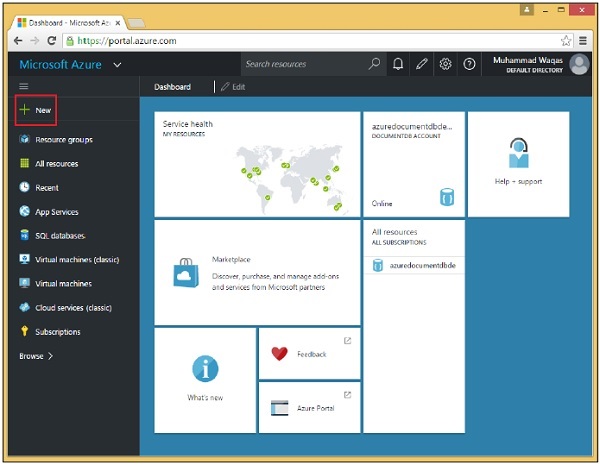Click the pencil edit icon in top bar
Viewport: 600px width, 465px height.
[x=422, y=64]
